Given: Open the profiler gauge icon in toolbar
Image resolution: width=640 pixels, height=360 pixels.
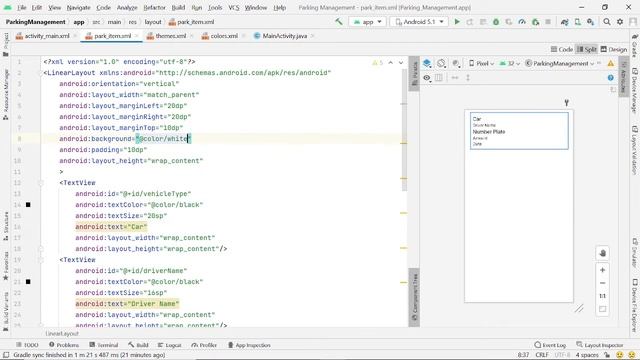Looking at the screenshot, I should pyautogui.click(x=522, y=22).
